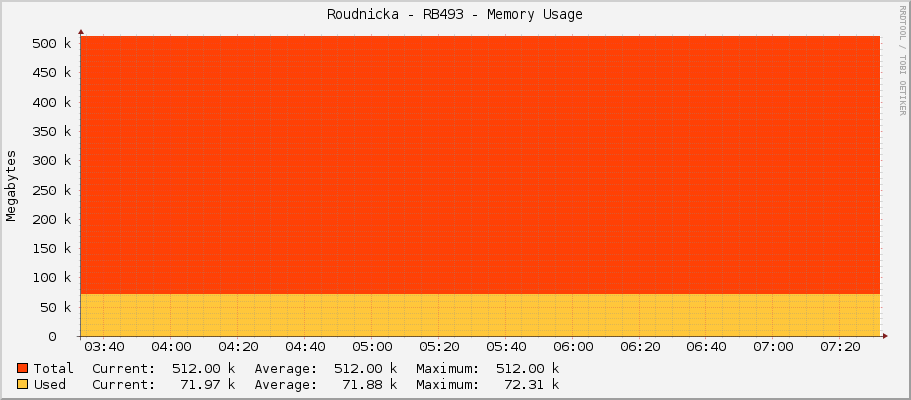Click the 06:00 time label
The image size is (911, 400).
(x=572, y=347)
